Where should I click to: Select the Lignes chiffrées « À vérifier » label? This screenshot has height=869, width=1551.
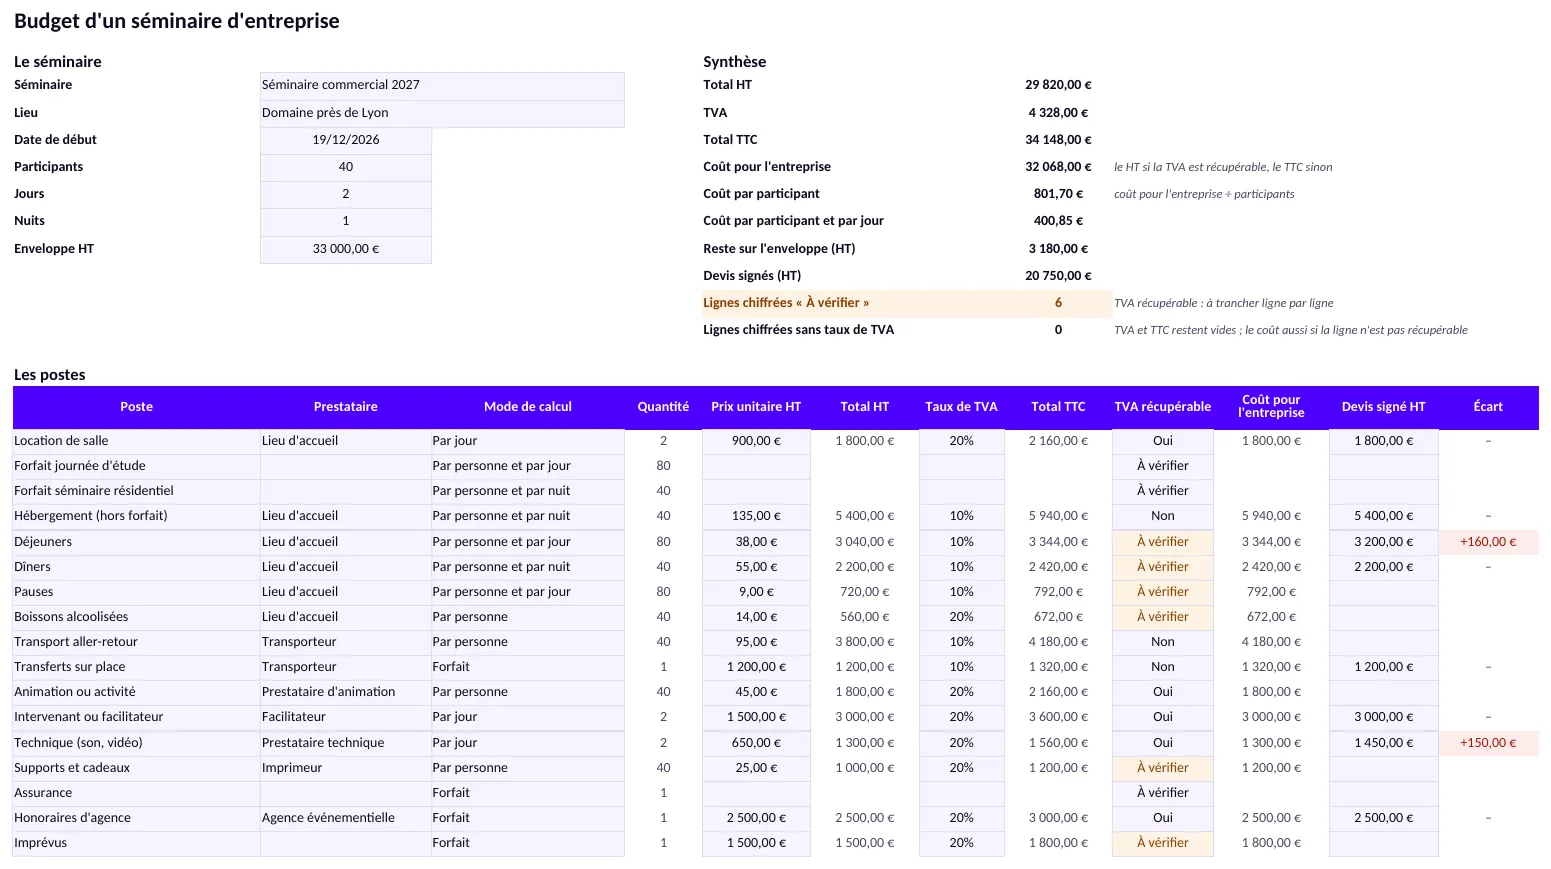point(786,303)
